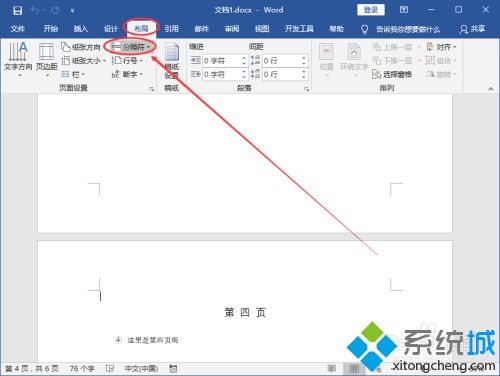
Task: Switch to the 邮件 tab
Action: point(202,29)
